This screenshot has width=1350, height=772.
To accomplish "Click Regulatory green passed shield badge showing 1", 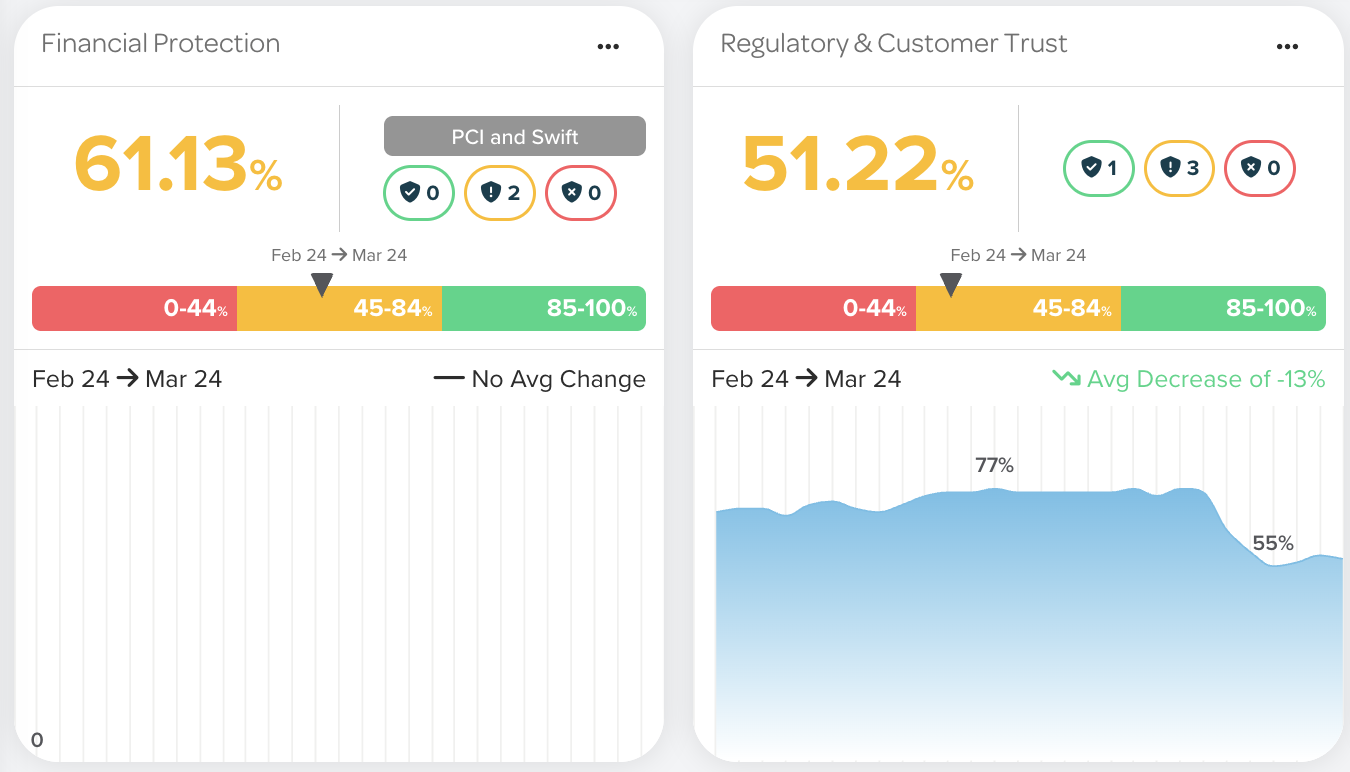I will (1098, 168).
